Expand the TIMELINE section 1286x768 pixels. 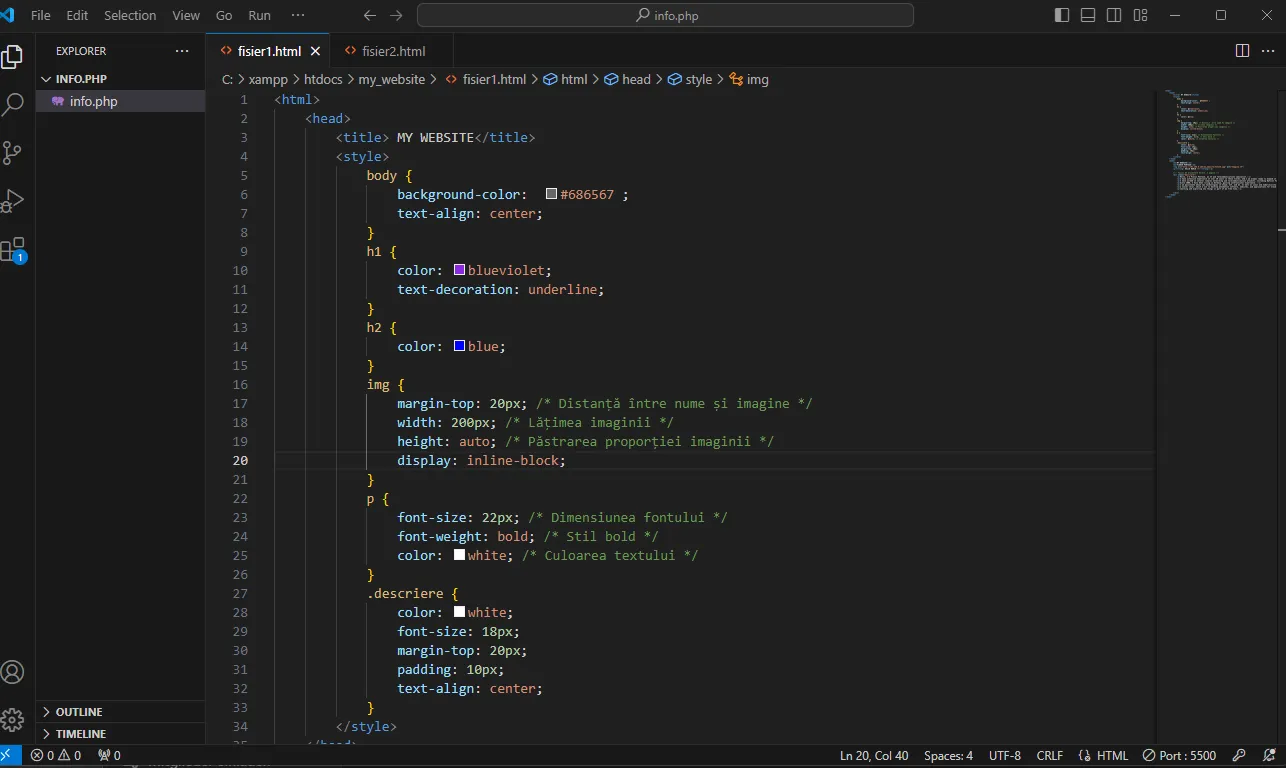coord(80,734)
